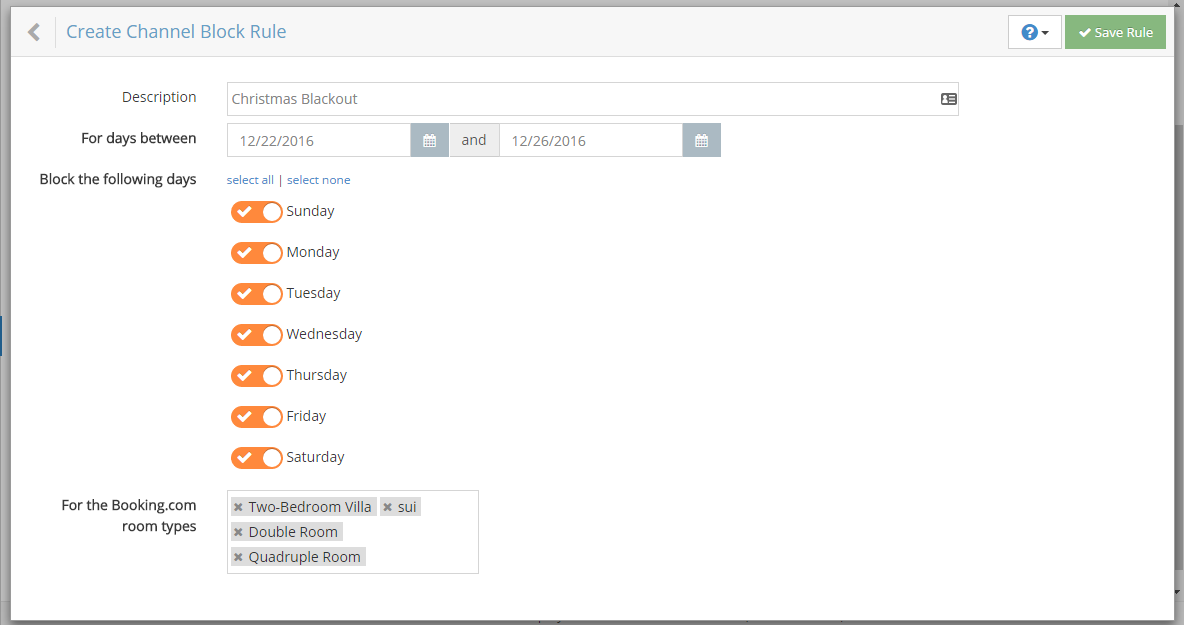This screenshot has height=625, width=1184.
Task: Turn off the Saturday toggle
Action: coord(257,458)
